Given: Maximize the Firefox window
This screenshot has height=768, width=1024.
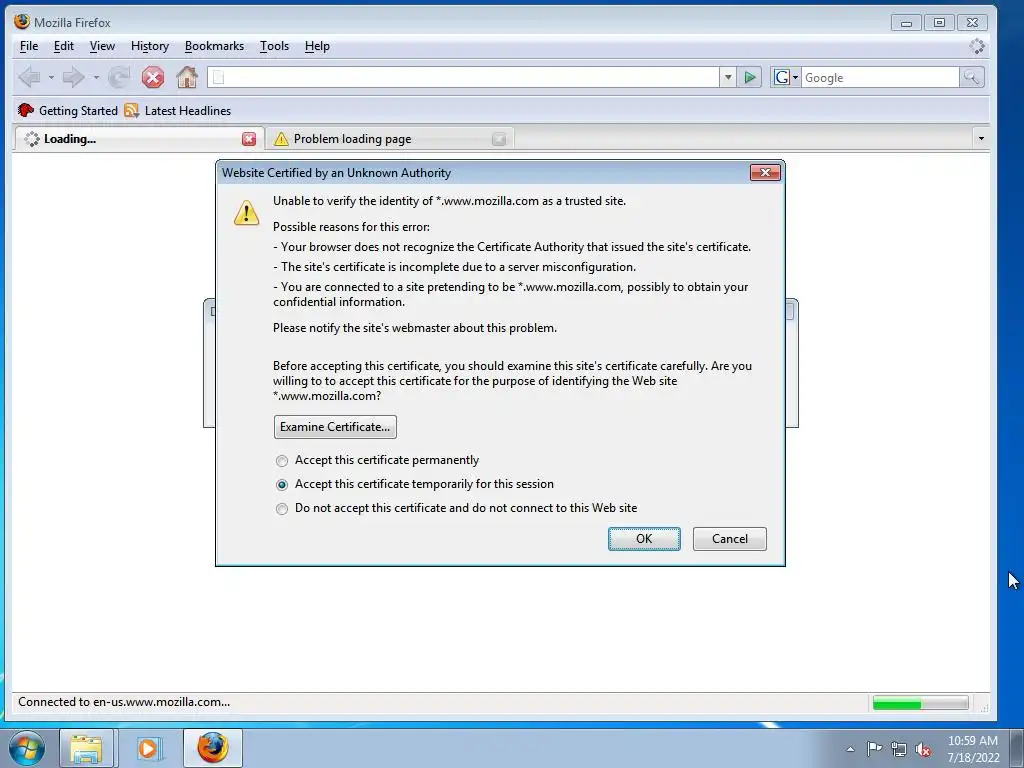Looking at the screenshot, I should pyautogui.click(x=939, y=23).
